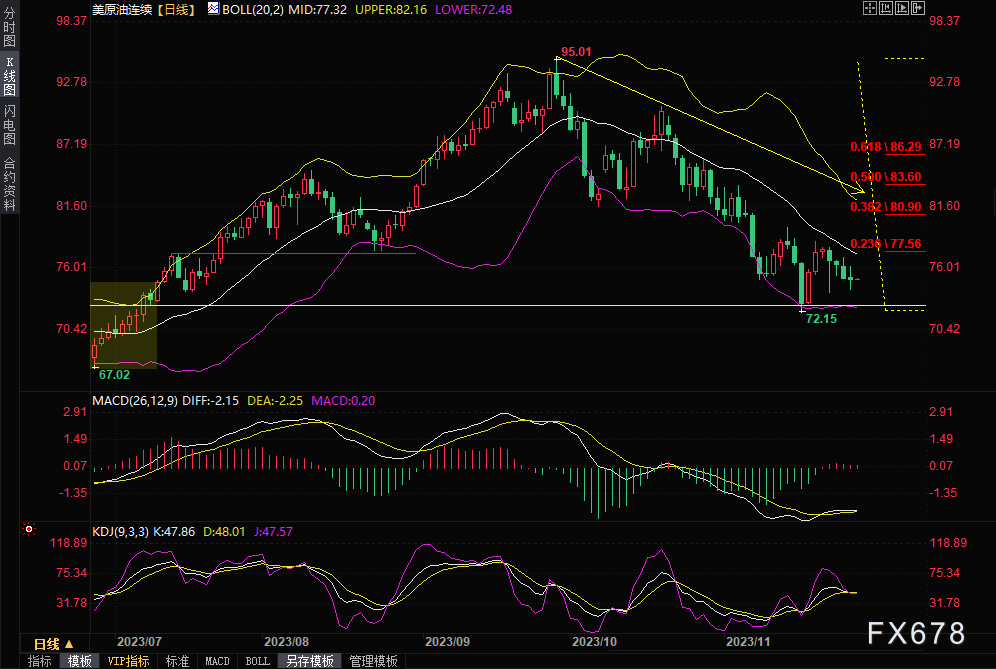Apply the BOLL template
Viewport: 996px width, 669px height.
pyautogui.click(x=257, y=661)
